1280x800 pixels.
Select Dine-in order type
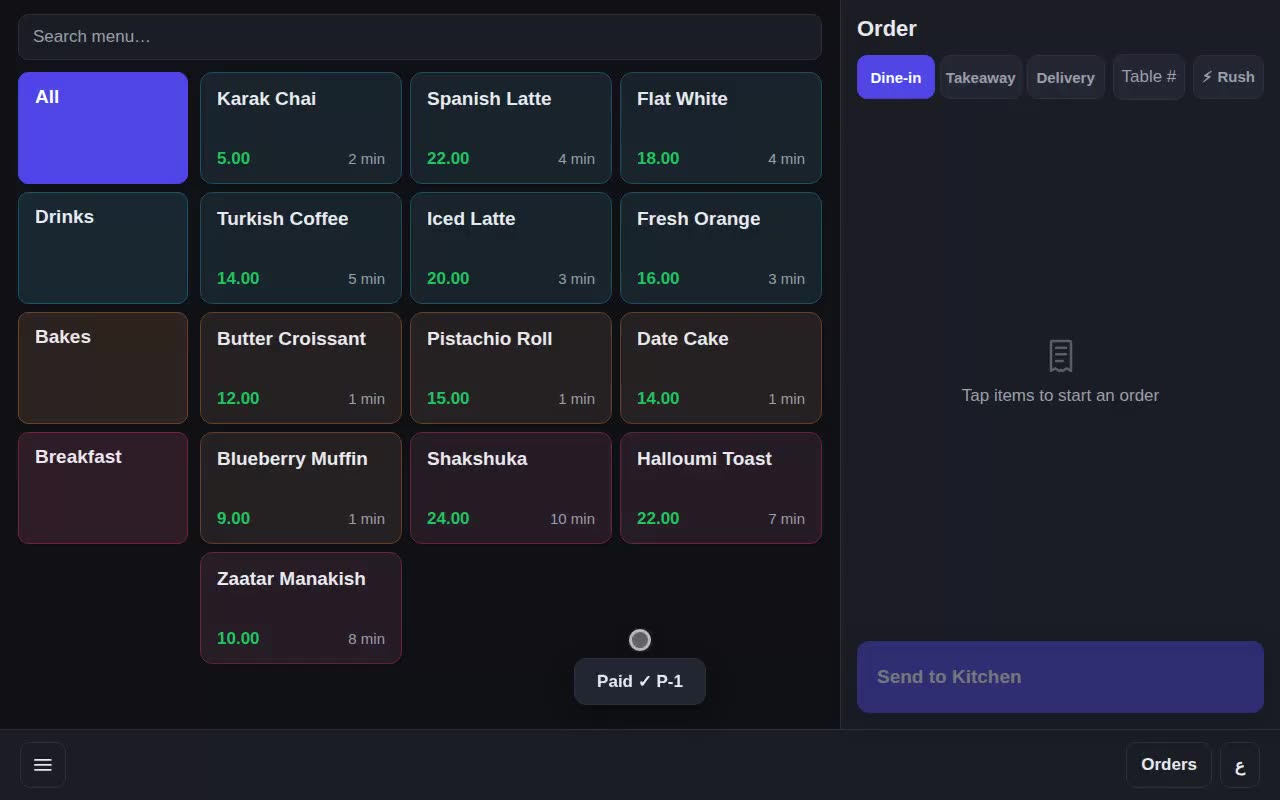click(896, 77)
